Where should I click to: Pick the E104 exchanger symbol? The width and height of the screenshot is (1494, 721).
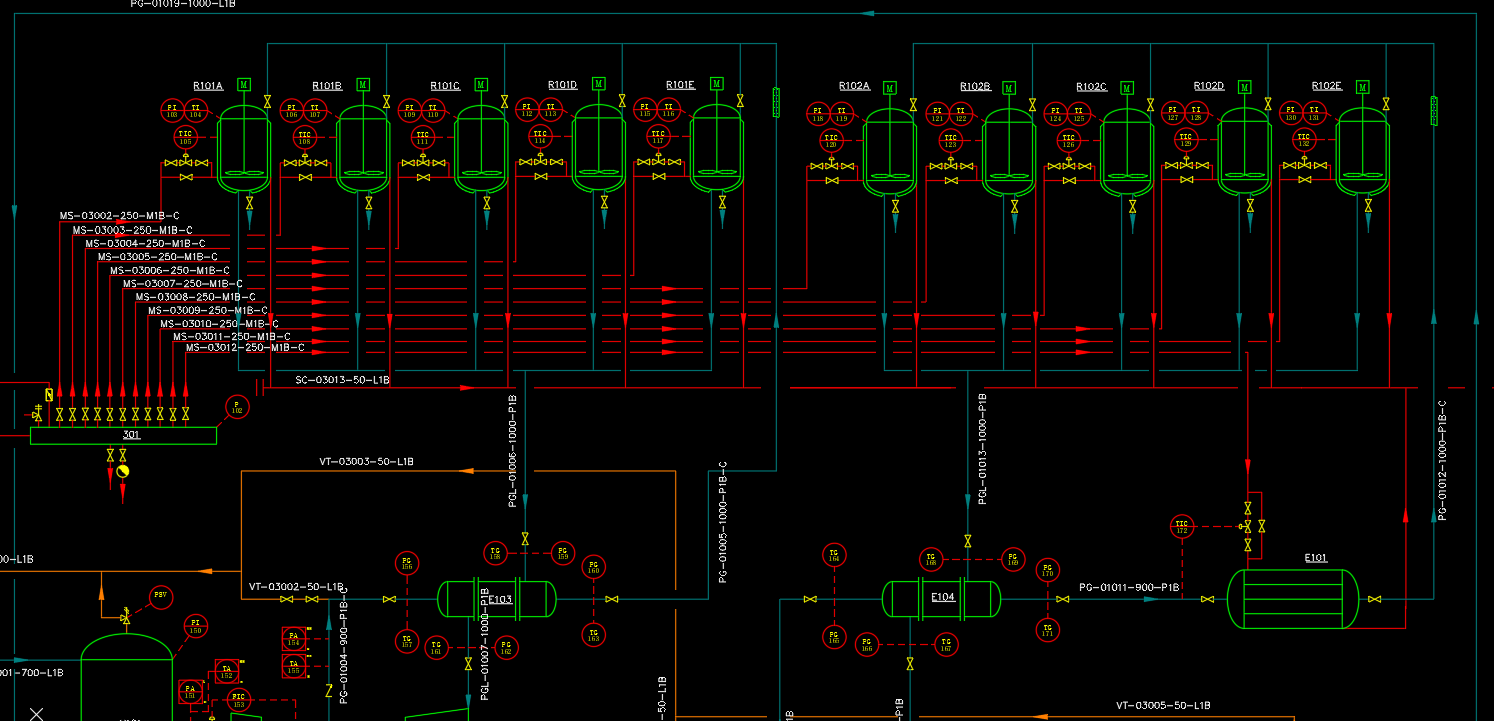pos(941,598)
